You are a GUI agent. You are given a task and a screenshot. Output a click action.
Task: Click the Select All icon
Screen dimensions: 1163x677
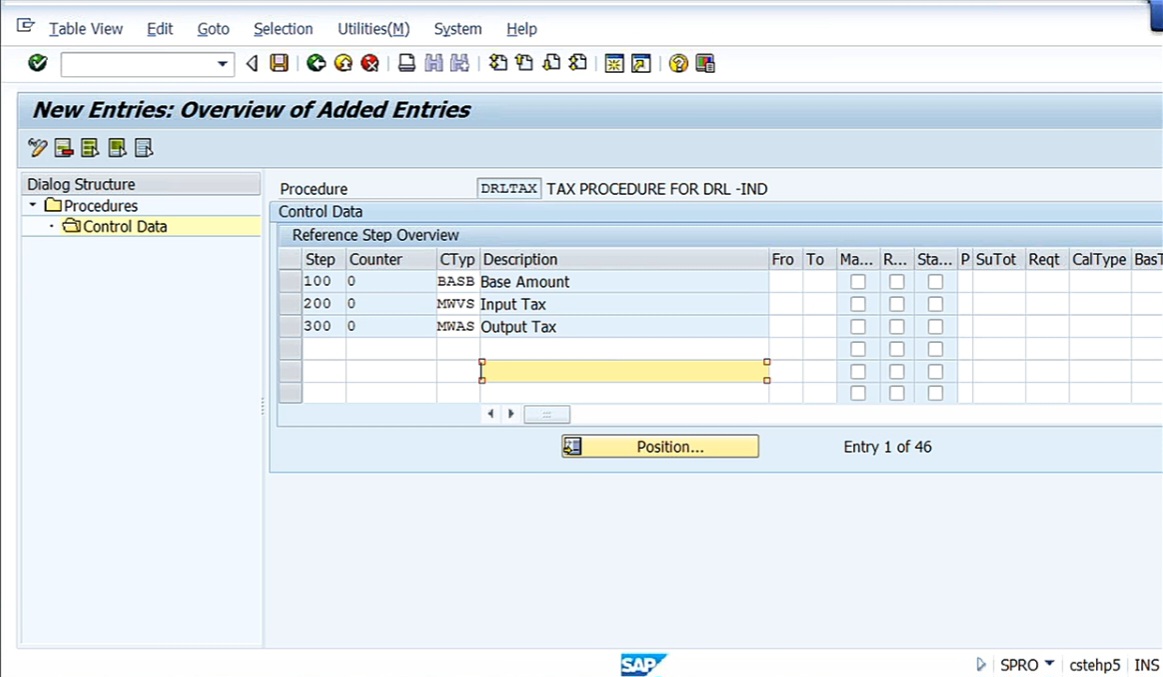pyautogui.click(x=90, y=148)
